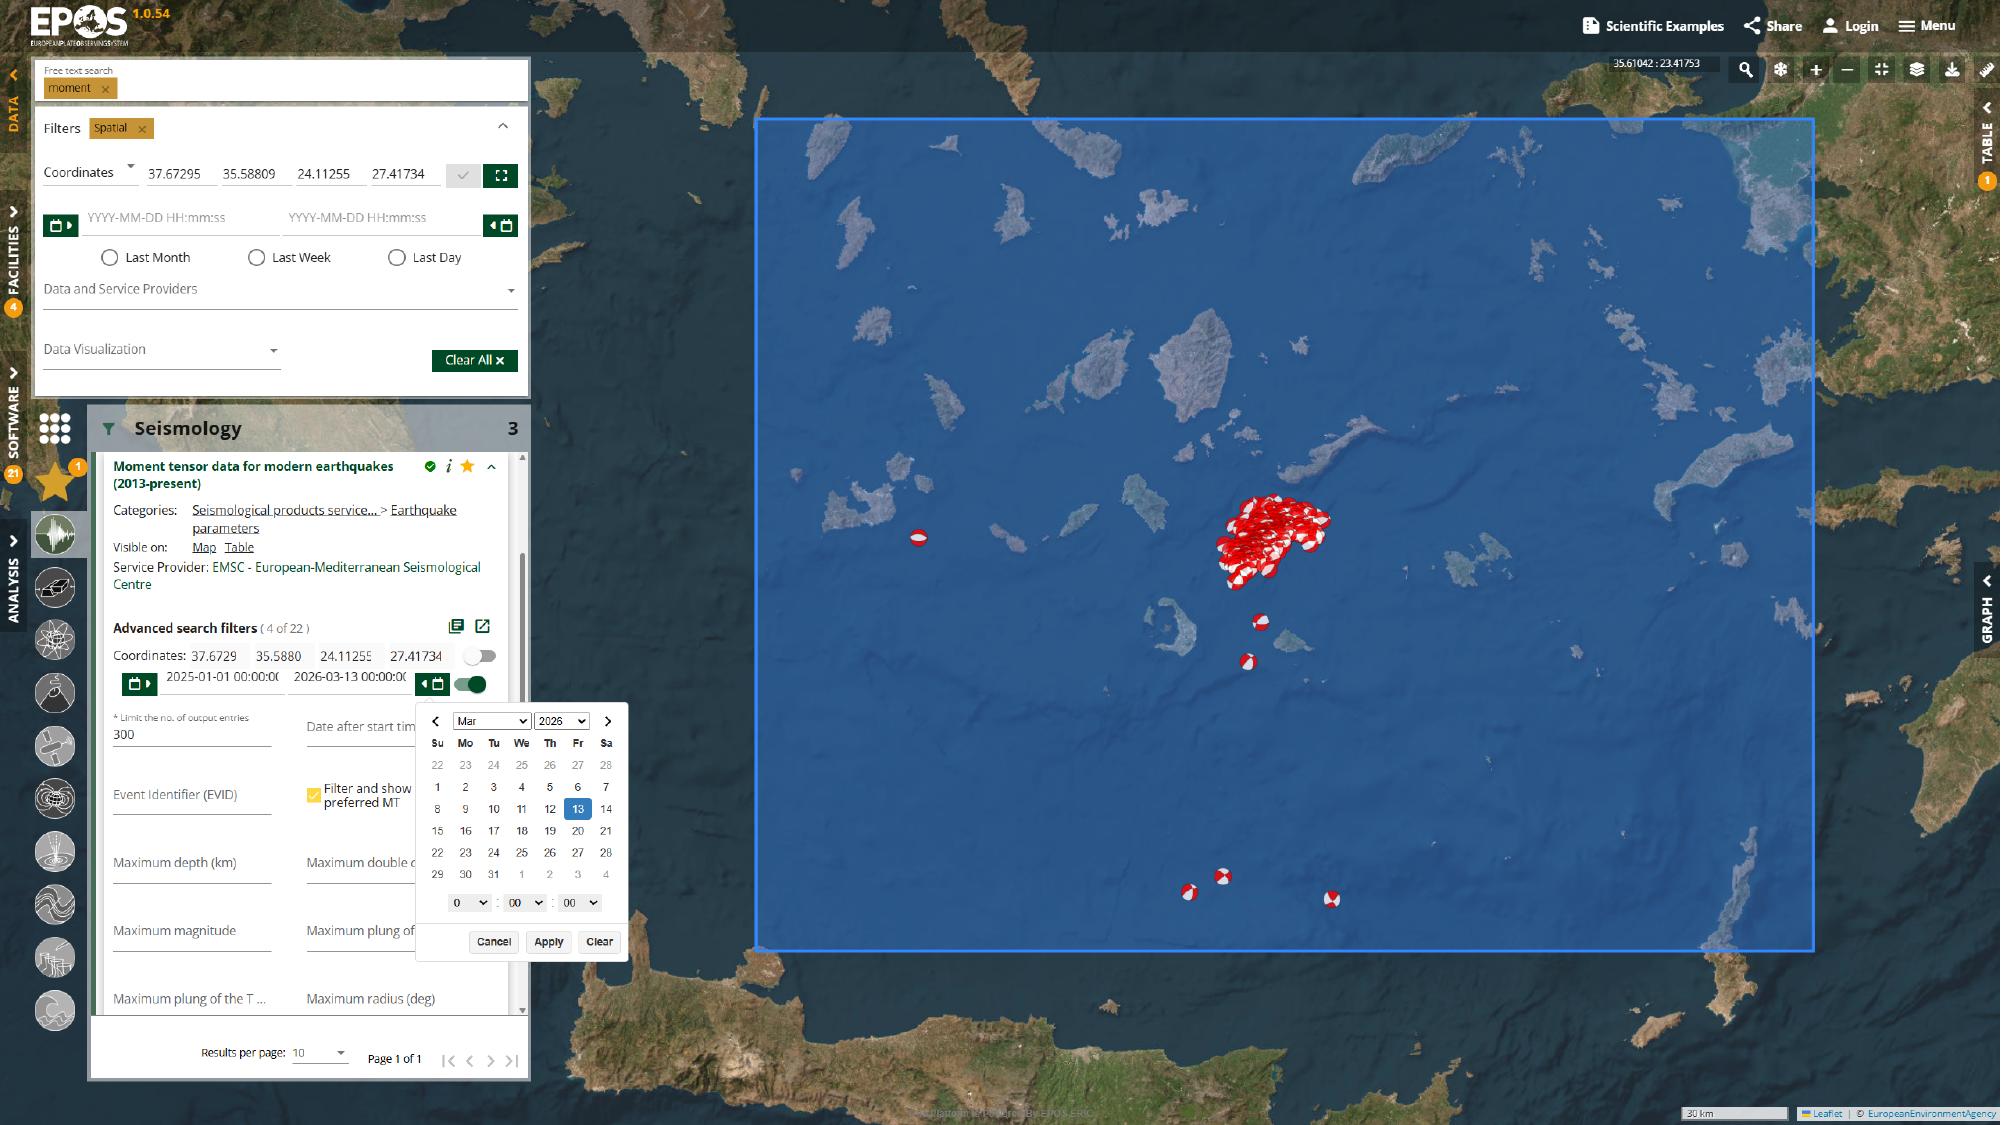Click the map measure ruler tool
The height and width of the screenshot is (1125, 2001).
tap(1986, 70)
